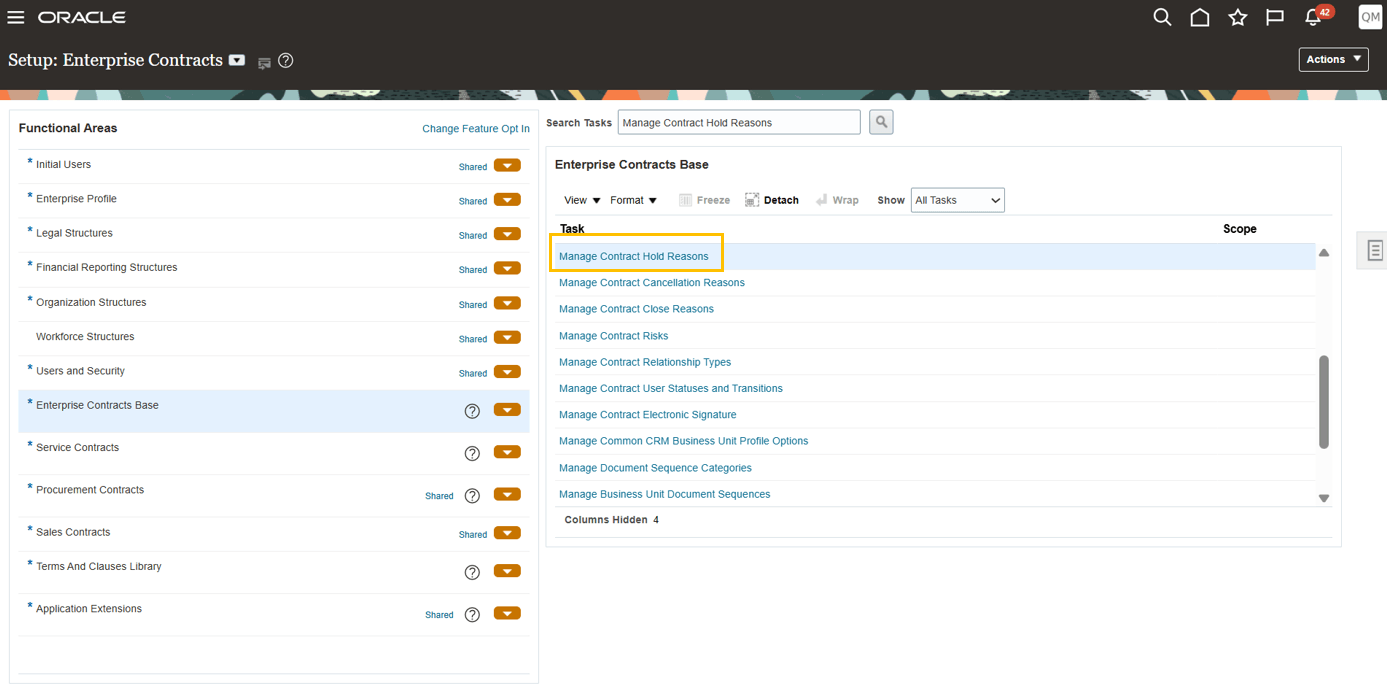Click the Actions button
Screen dimensions: 1387x697
(x=1333, y=59)
